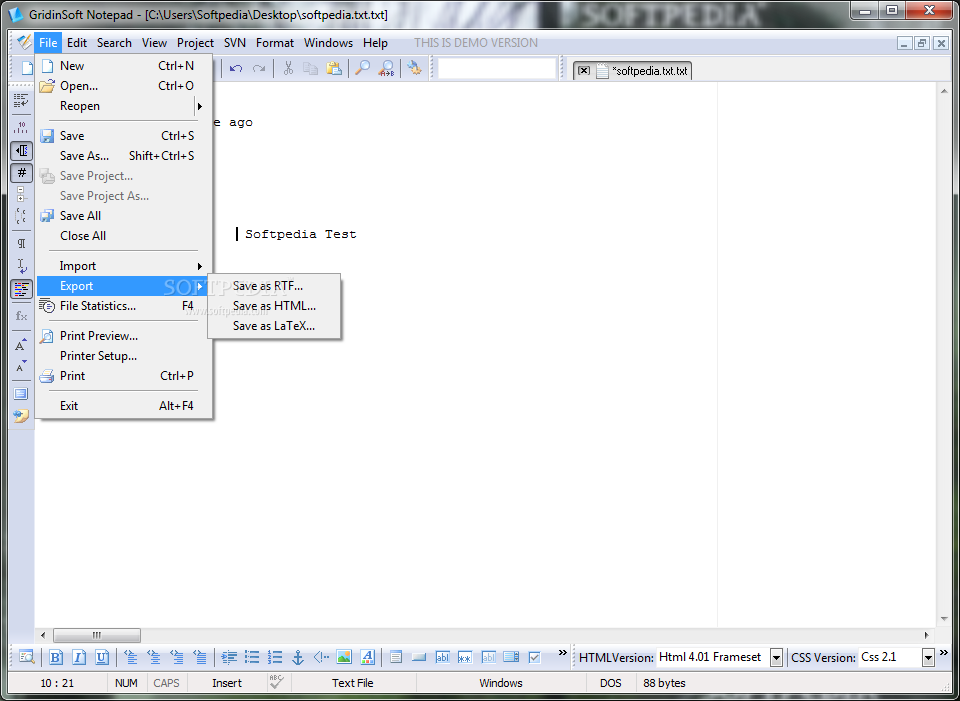
Task: Insert HTML comment '<!--' icon
Action: pyautogui.click(x=321, y=658)
